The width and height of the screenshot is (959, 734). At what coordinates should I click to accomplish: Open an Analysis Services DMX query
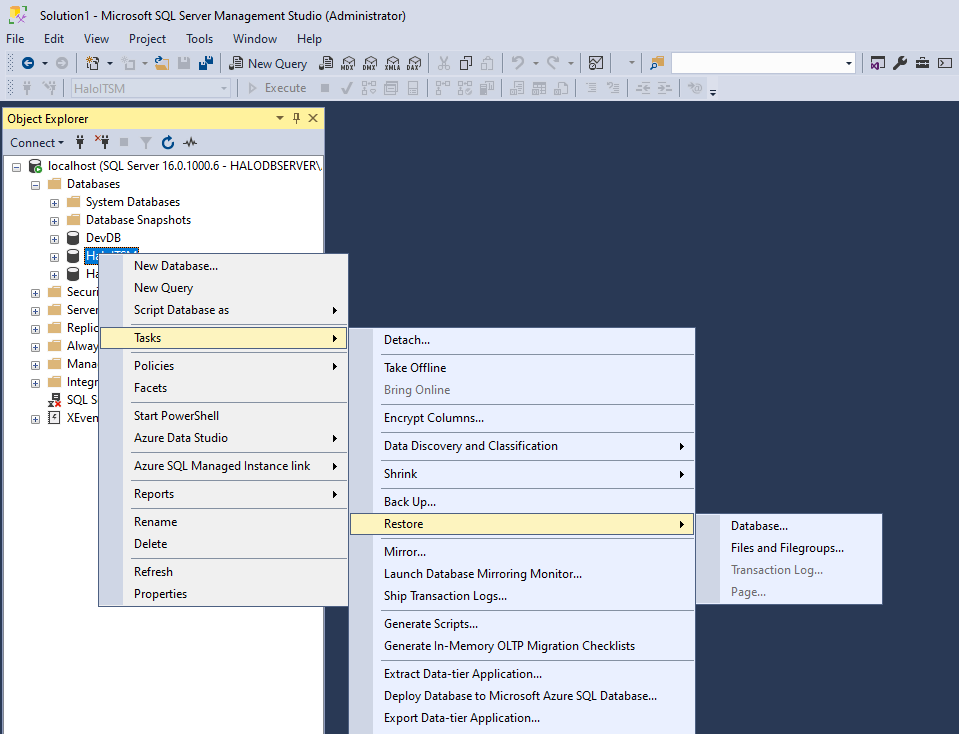coord(370,63)
